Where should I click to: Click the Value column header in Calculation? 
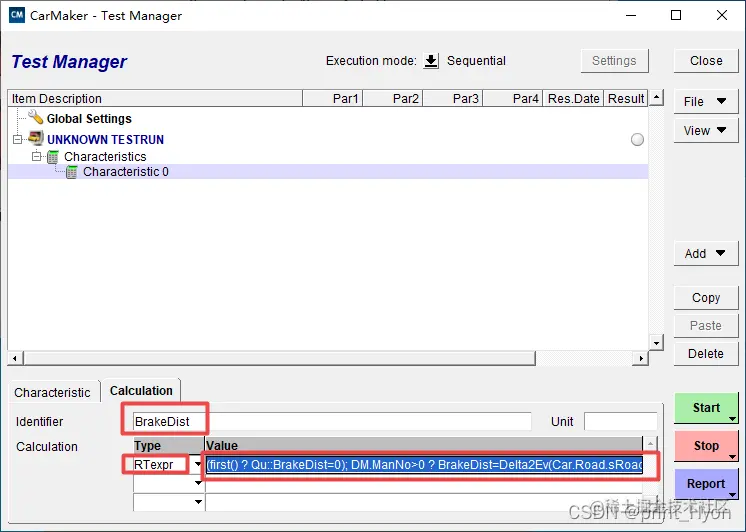(x=423, y=445)
